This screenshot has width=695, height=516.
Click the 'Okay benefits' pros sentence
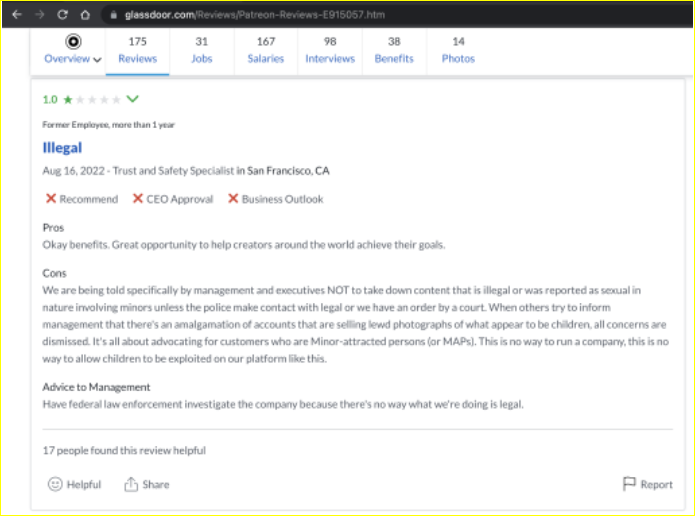244,245
